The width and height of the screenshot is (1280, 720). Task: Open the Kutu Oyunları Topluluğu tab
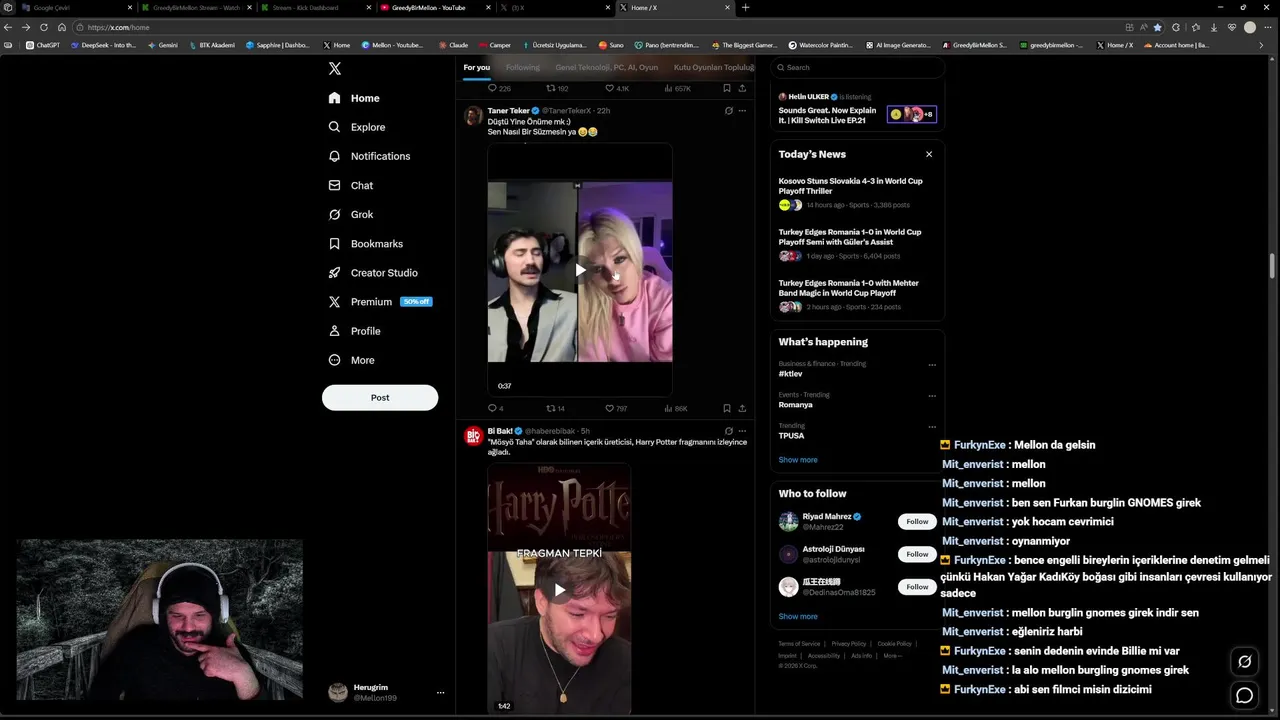point(714,67)
